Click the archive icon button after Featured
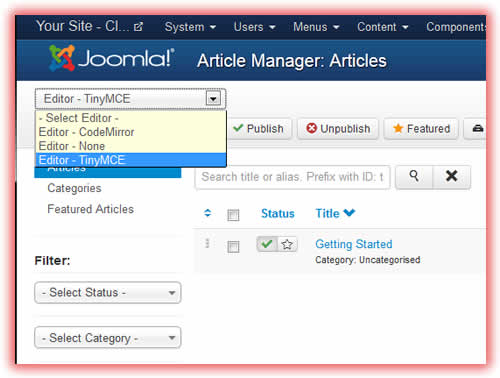Screen dimensions: 500x378 pyautogui.click(x=476, y=129)
